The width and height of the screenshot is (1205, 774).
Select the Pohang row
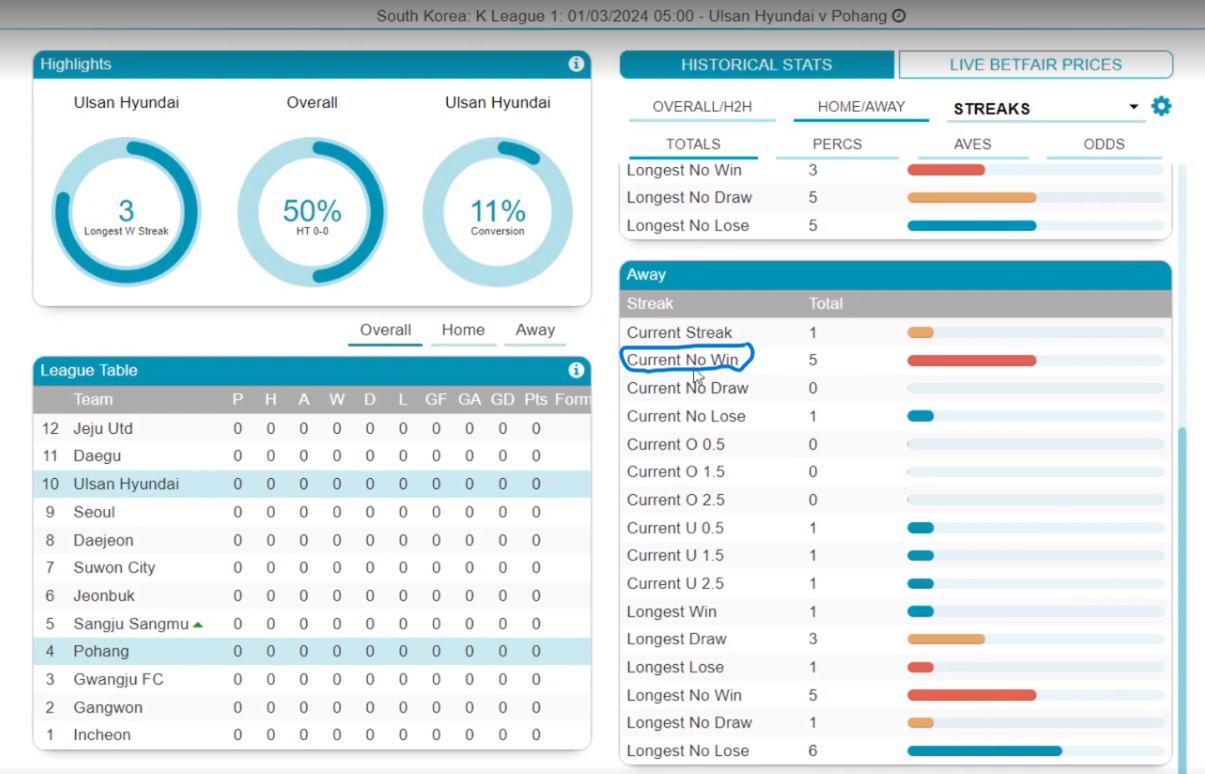[x=312, y=651]
